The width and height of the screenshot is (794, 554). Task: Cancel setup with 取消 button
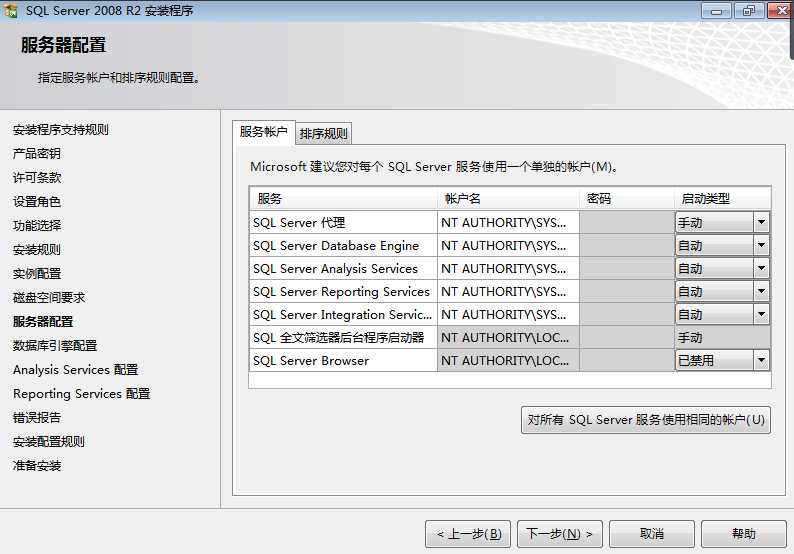click(x=652, y=534)
